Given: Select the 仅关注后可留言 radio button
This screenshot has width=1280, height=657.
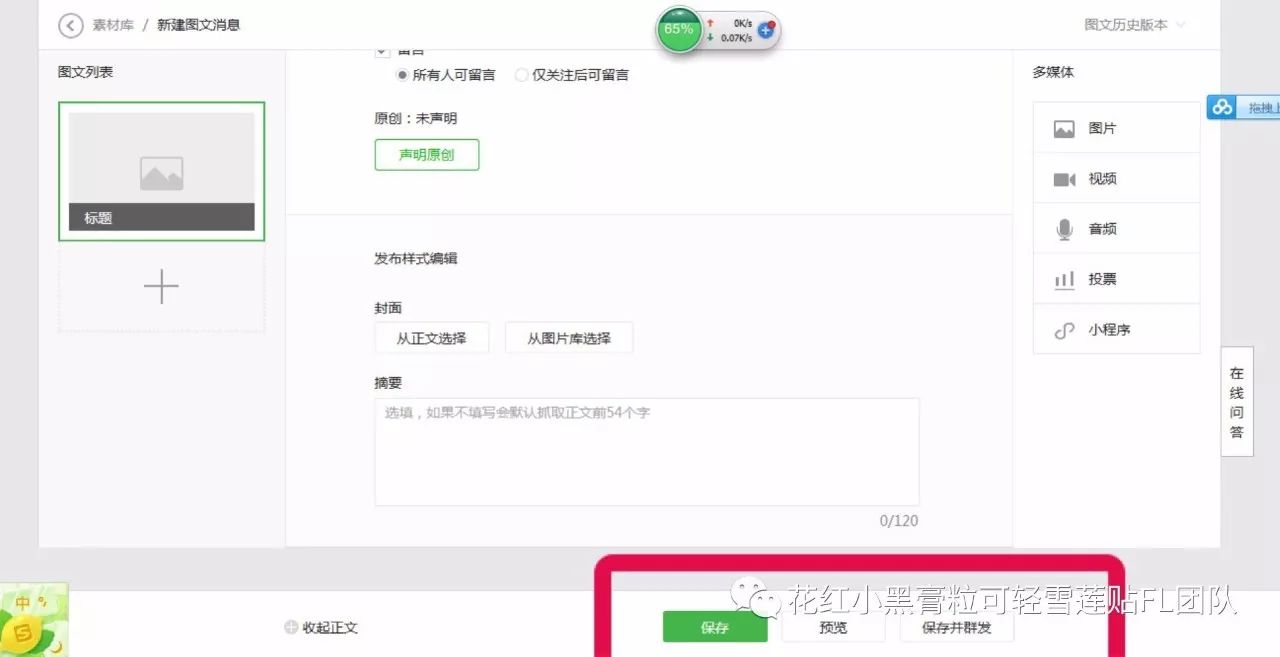Looking at the screenshot, I should (x=521, y=74).
